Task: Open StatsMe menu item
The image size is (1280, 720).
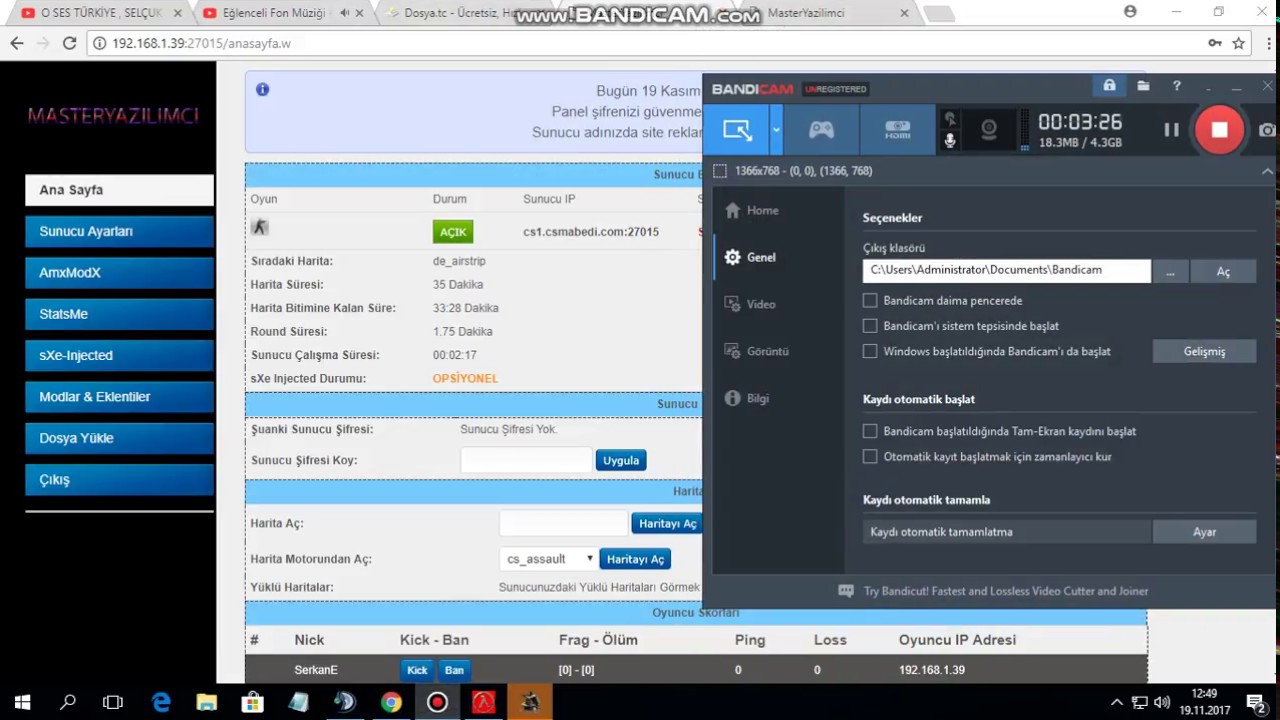Action: (x=119, y=314)
